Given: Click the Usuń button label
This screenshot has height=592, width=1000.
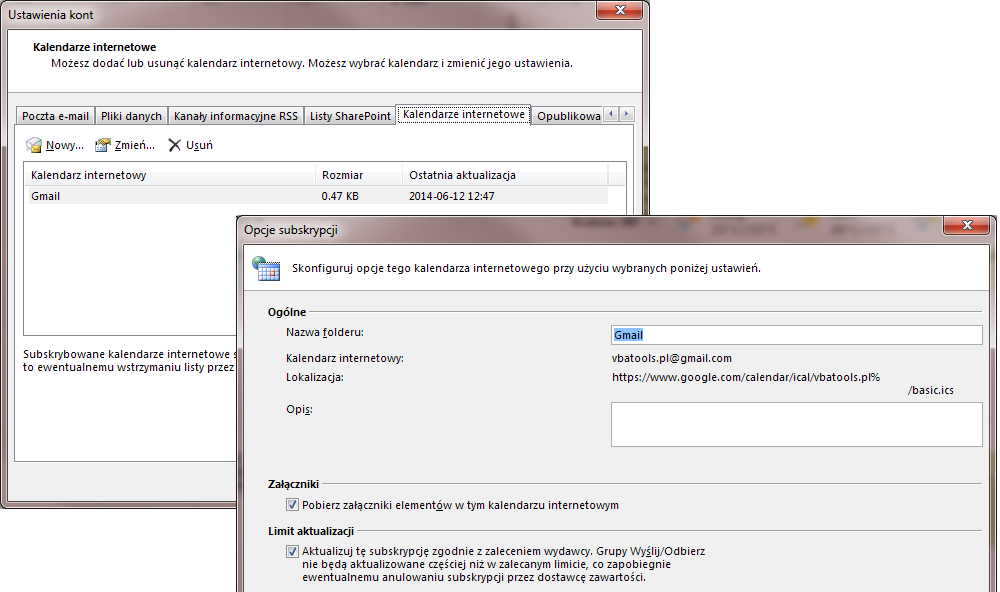Looking at the screenshot, I should tap(199, 145).
